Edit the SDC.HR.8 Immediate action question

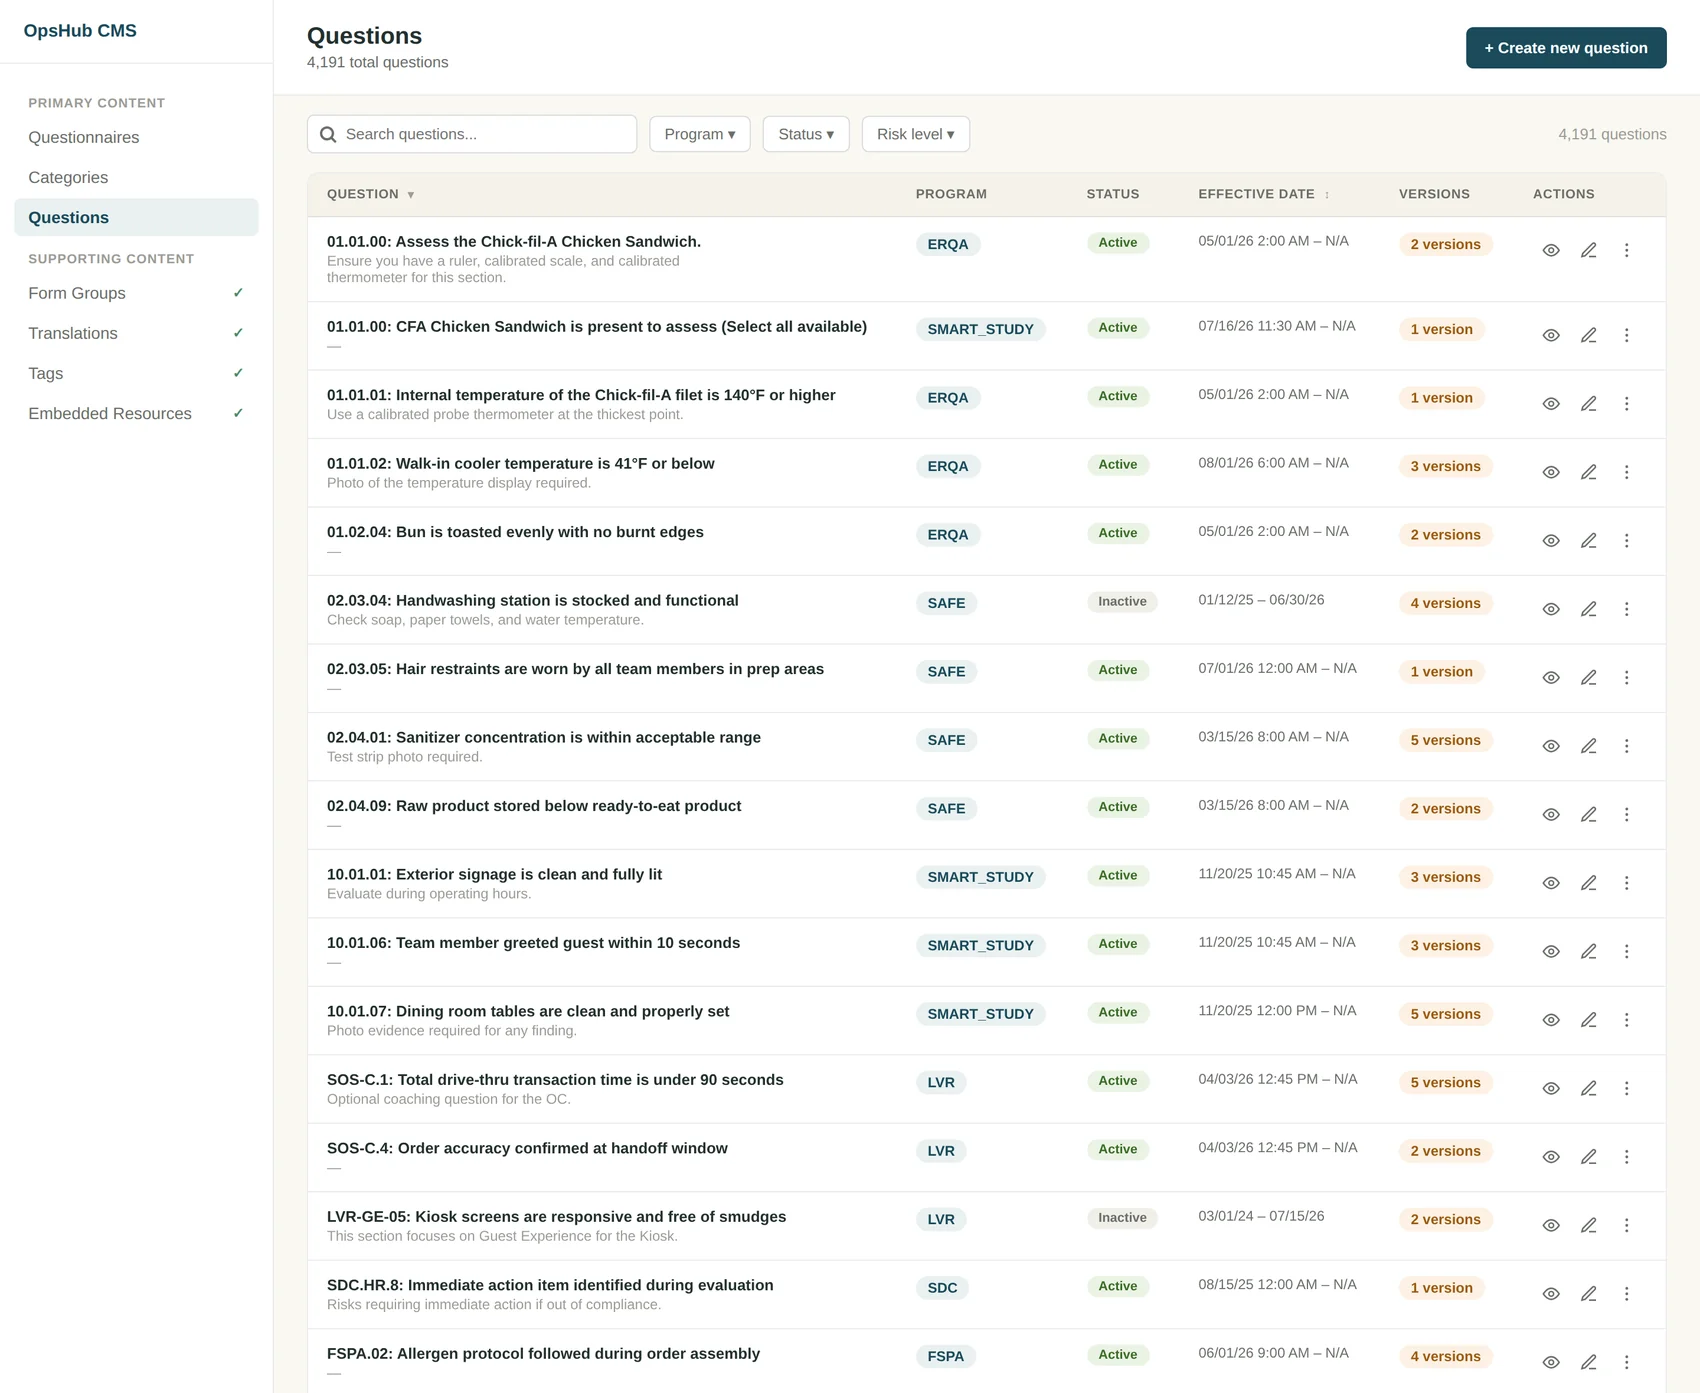tap(1588, 1294)
